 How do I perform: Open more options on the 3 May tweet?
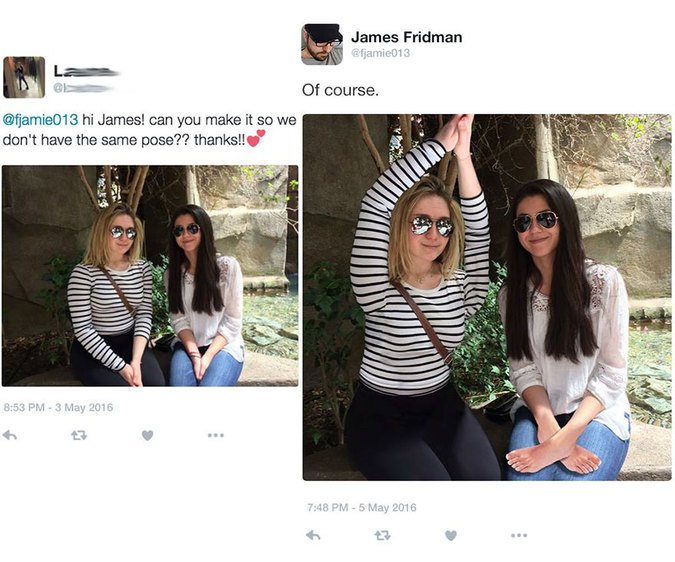pyautogui.click(x=215, y=435)
